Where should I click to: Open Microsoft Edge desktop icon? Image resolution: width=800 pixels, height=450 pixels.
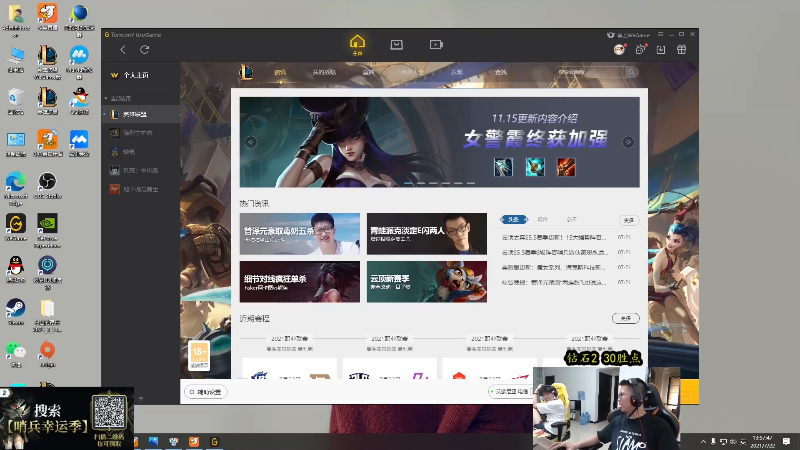[x=16, y=188]
